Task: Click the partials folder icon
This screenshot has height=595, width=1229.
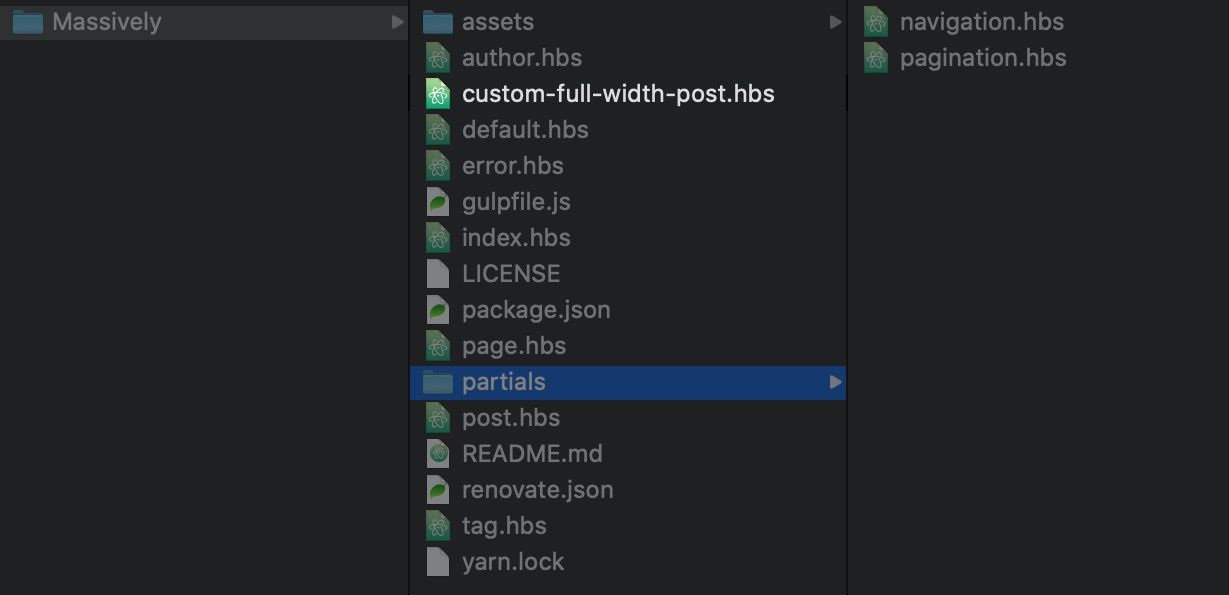Action: (437, 382)
